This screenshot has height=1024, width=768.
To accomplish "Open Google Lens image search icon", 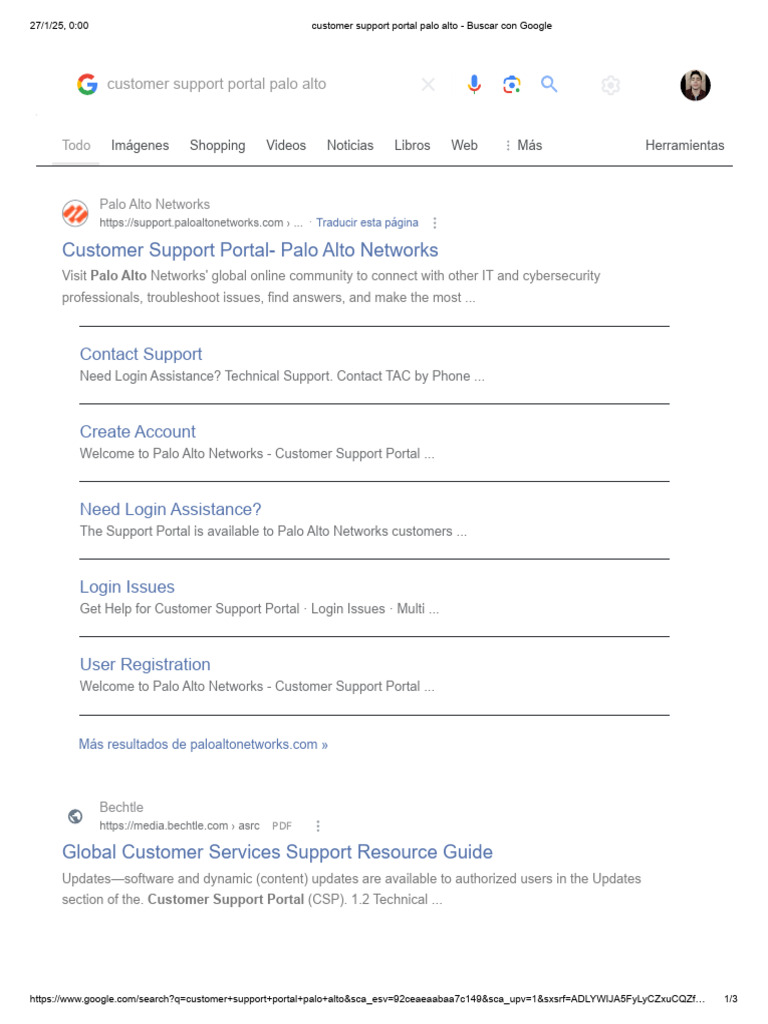I will 512,84.
